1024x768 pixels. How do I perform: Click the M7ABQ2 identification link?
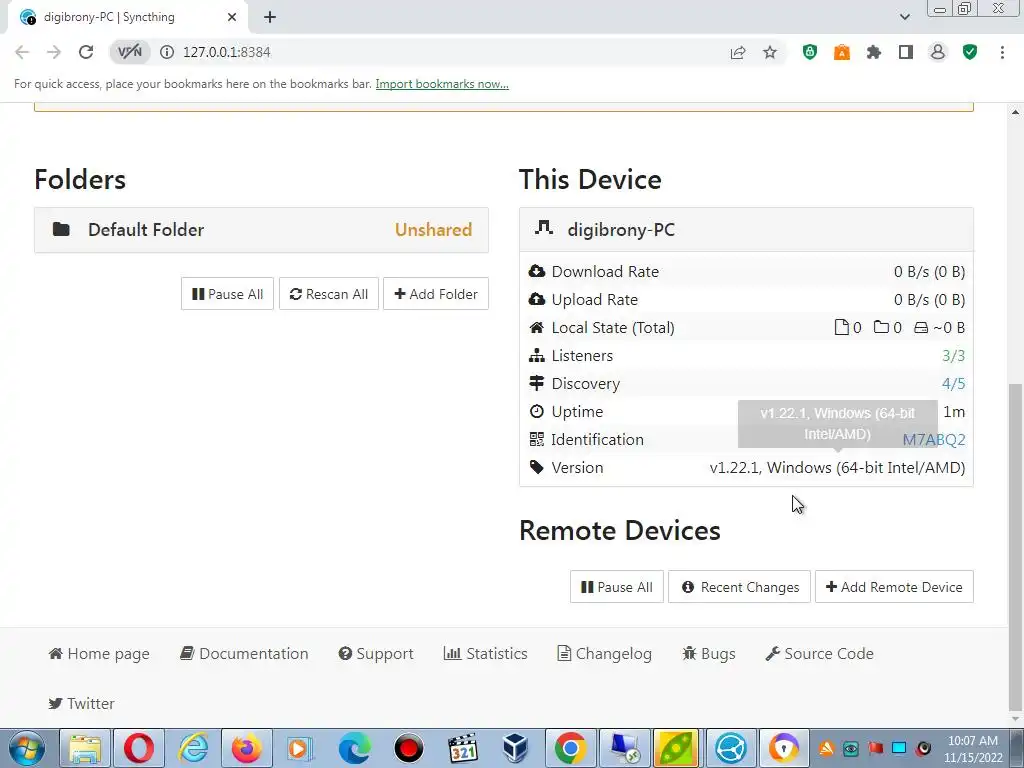click(x=933, y=440)
